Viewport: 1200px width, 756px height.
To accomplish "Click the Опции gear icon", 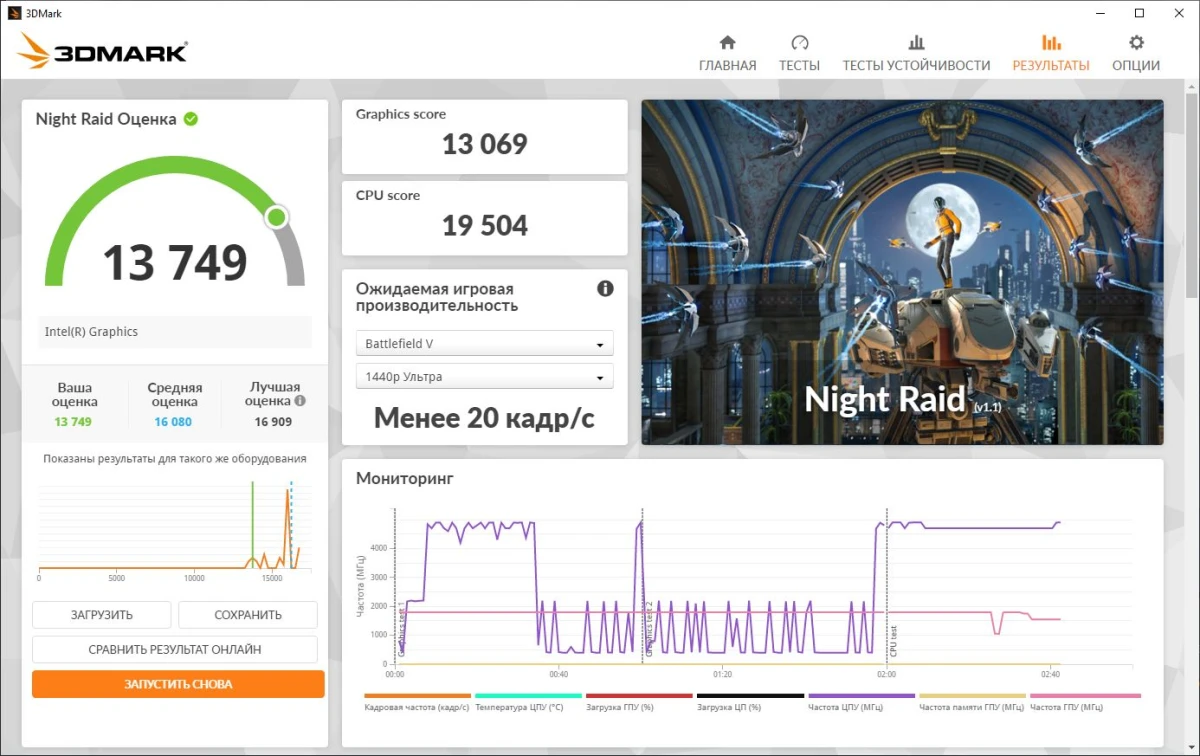I will (1136, 42).
